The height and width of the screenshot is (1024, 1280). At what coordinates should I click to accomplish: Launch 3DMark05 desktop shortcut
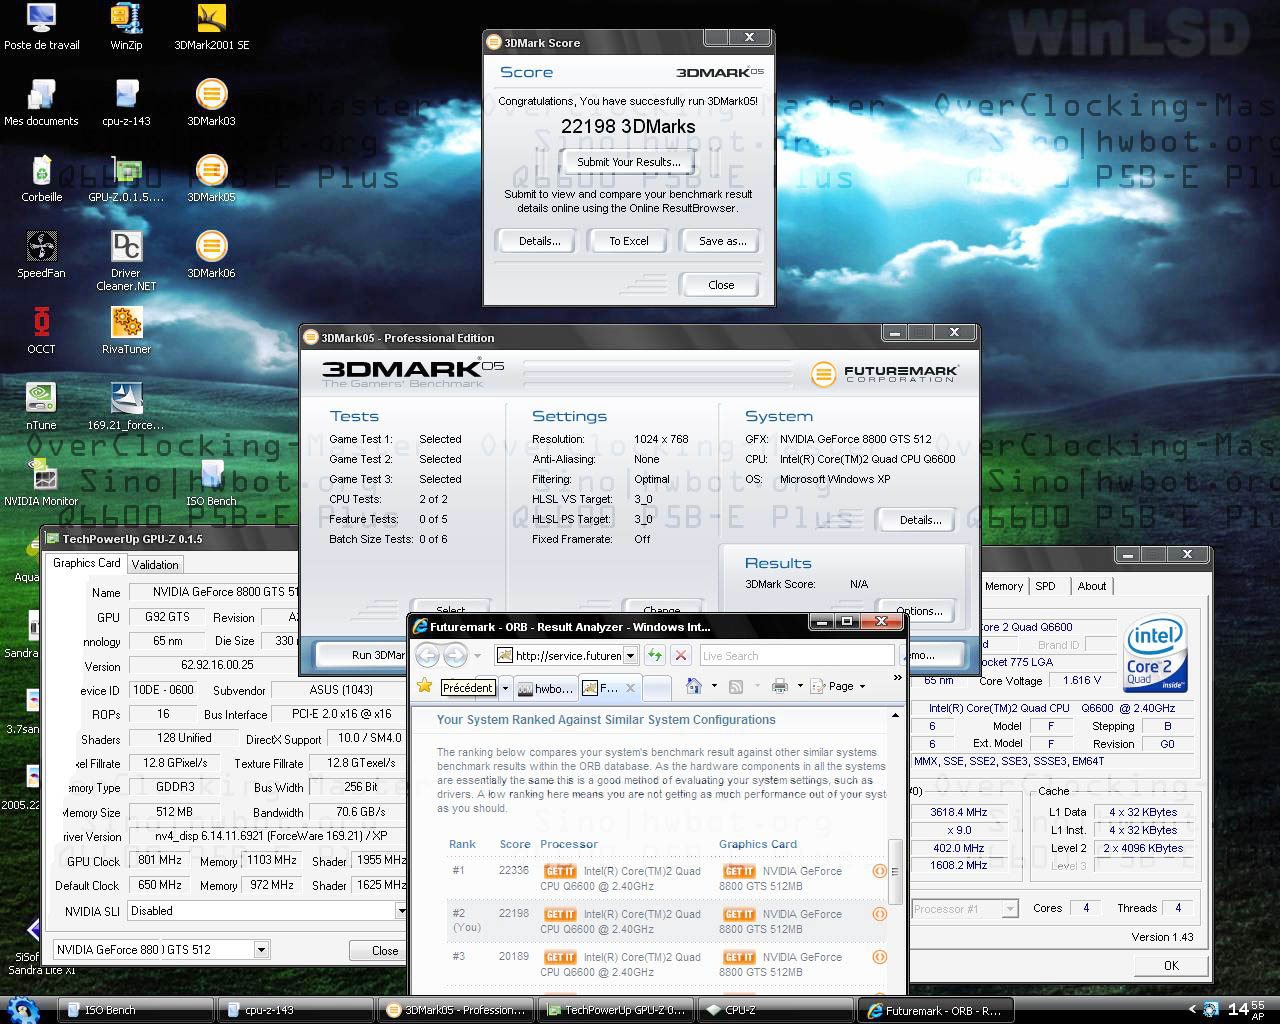pos(211,179)
